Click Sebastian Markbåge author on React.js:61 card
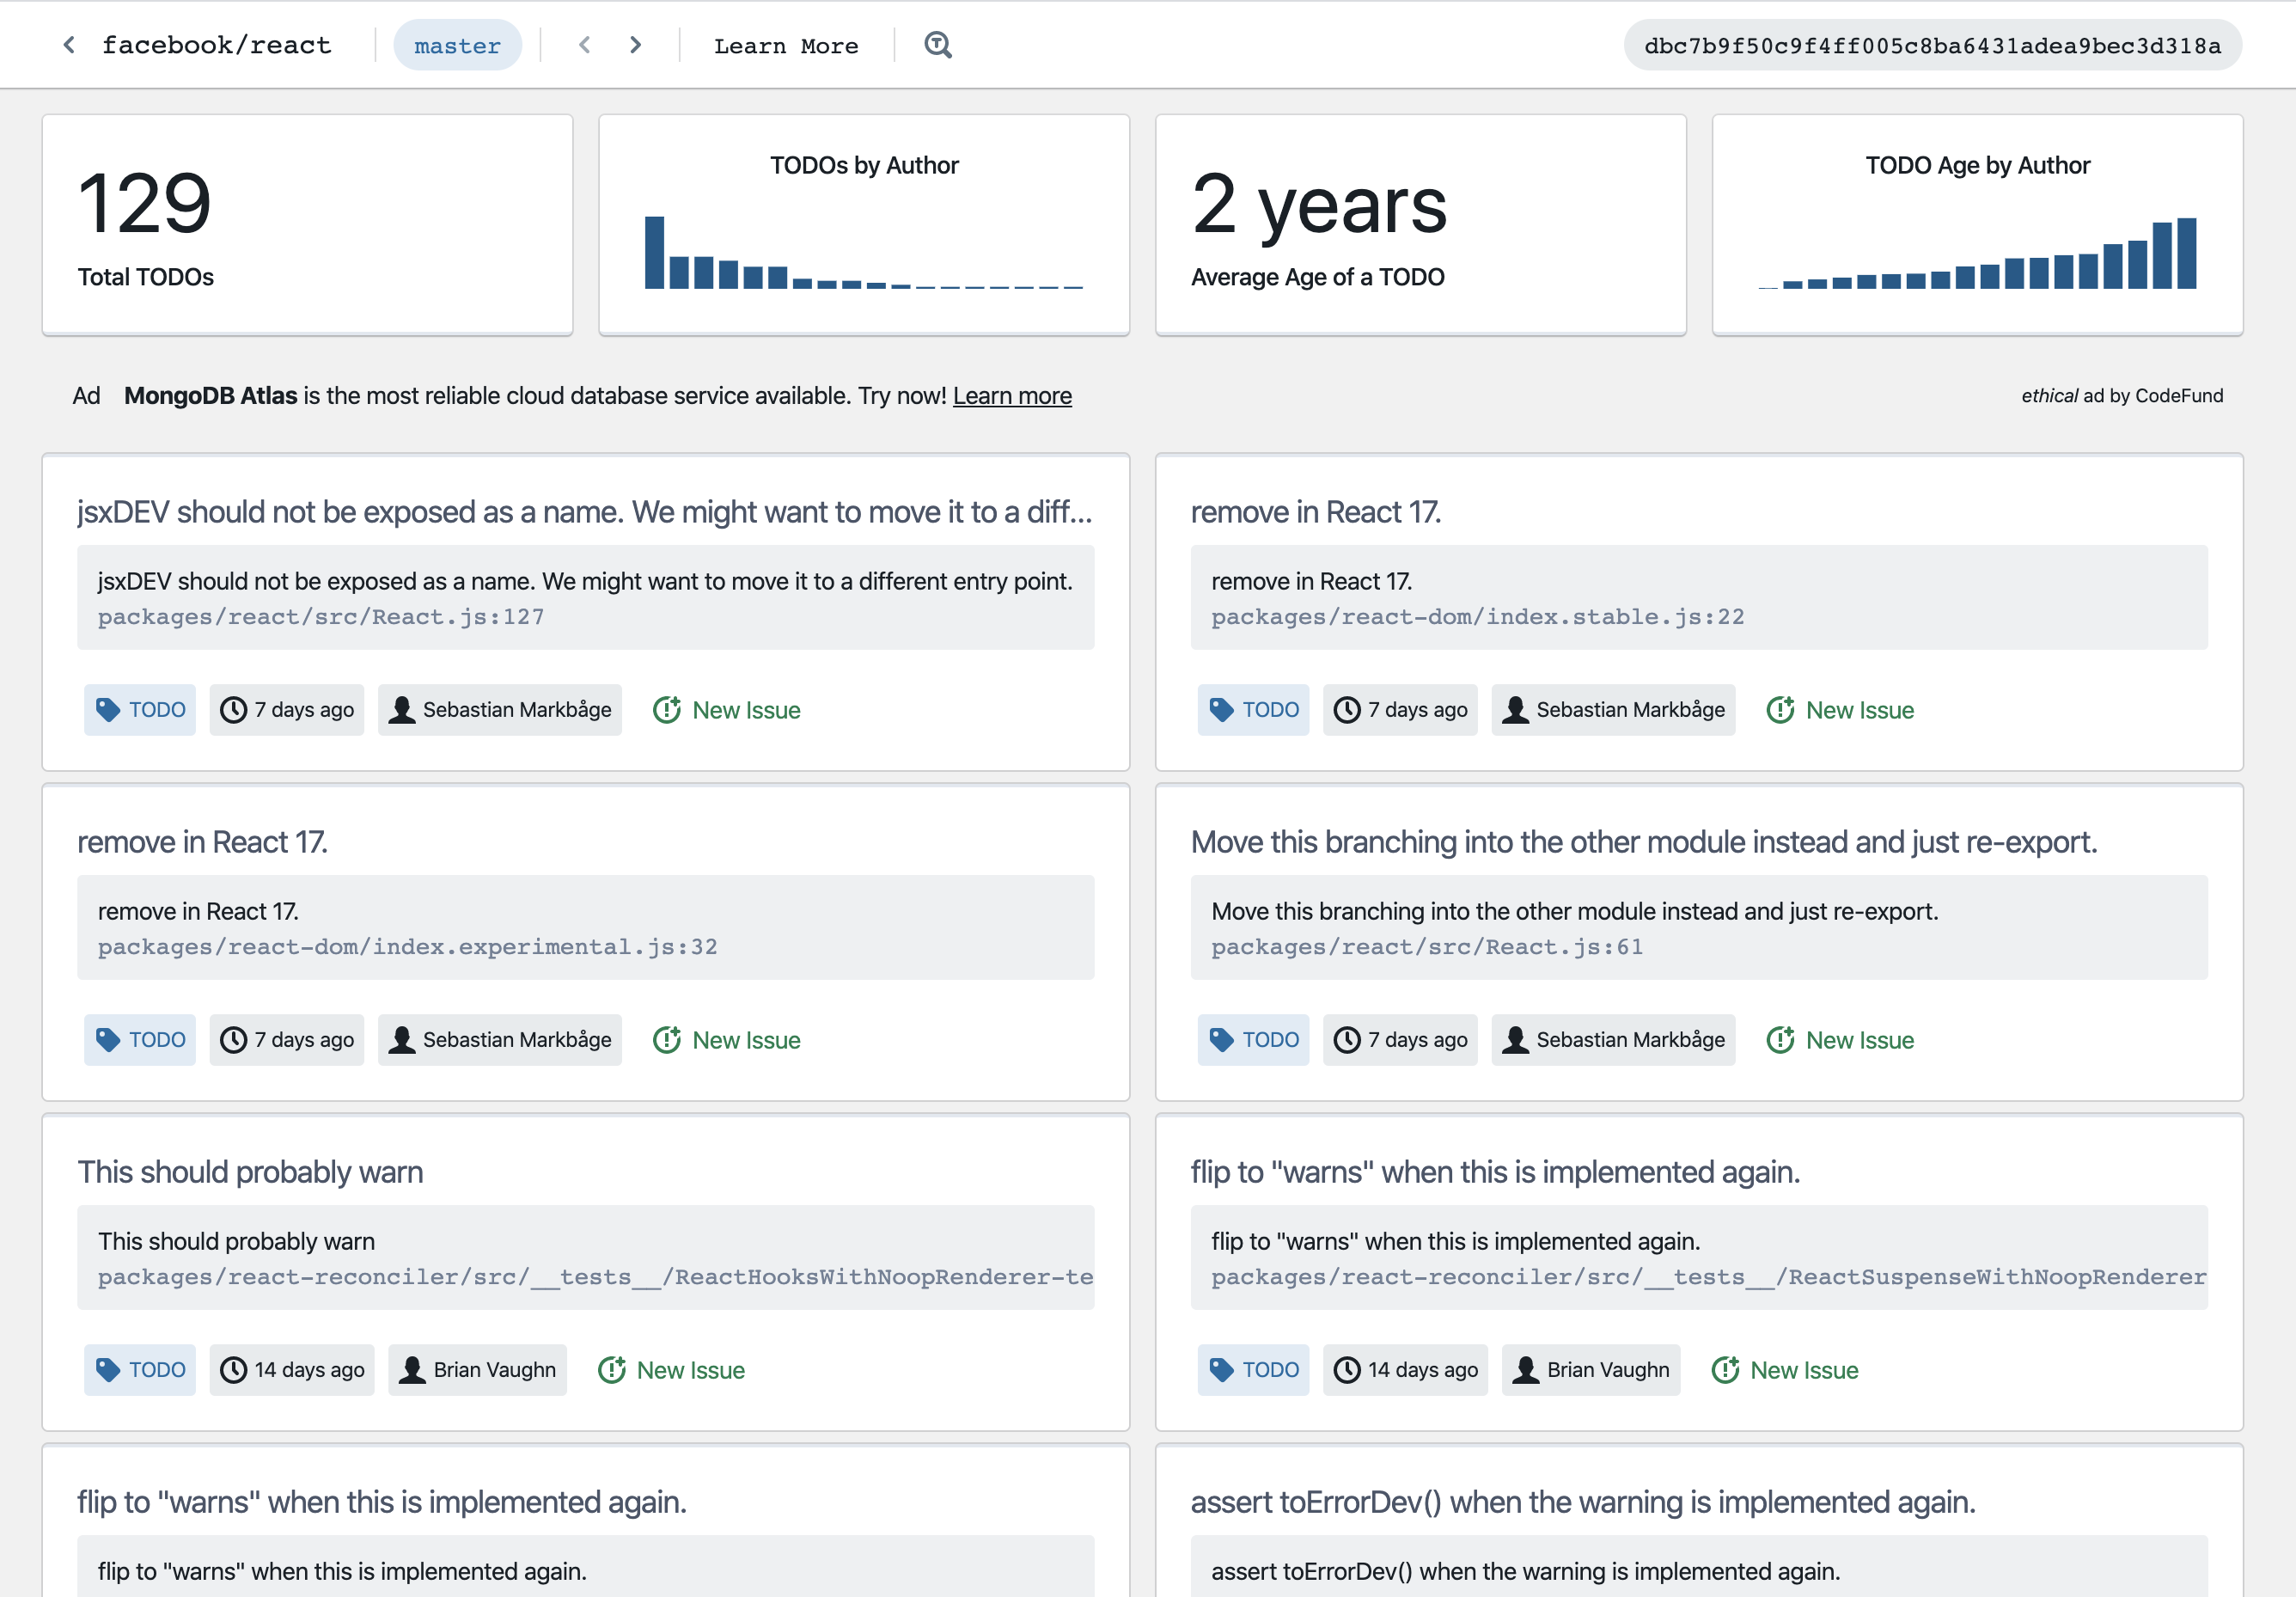Image resolution: width=2296 pixels, height=1597 pixels. [x=1612, y=1040]
